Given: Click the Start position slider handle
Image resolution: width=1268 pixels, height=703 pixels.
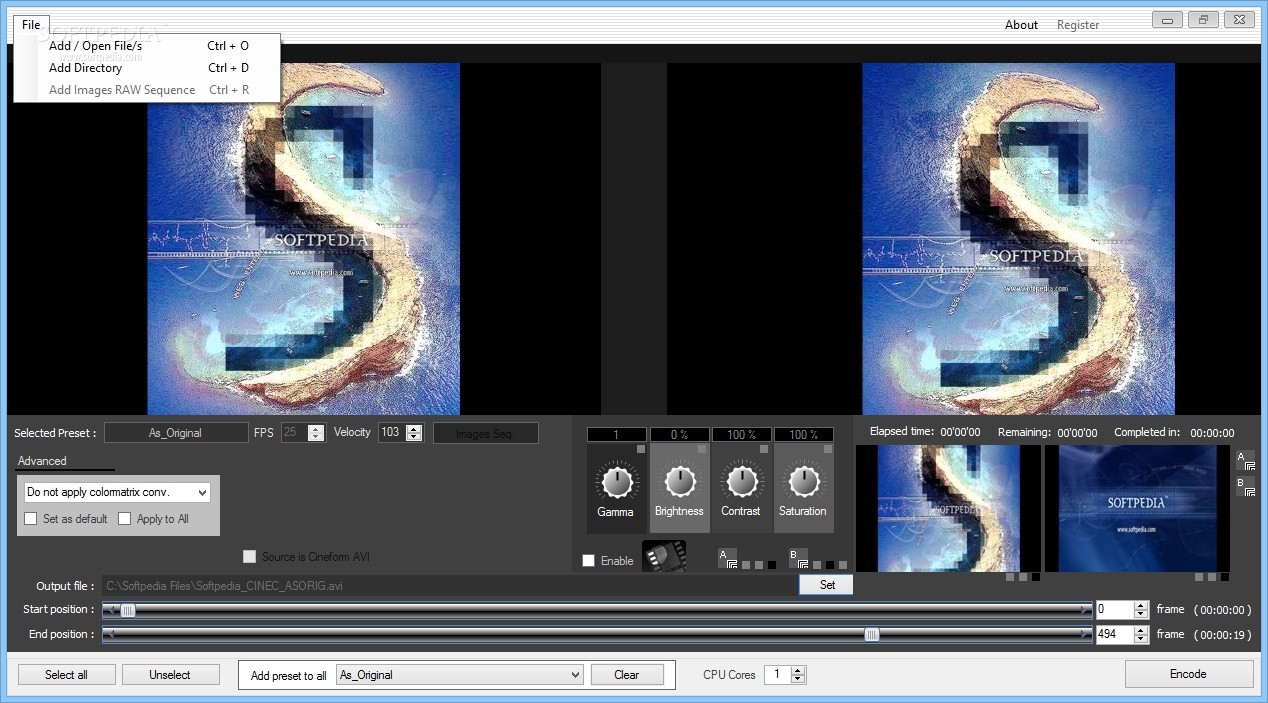Looking at the screenshot, I should coord(128,609).
